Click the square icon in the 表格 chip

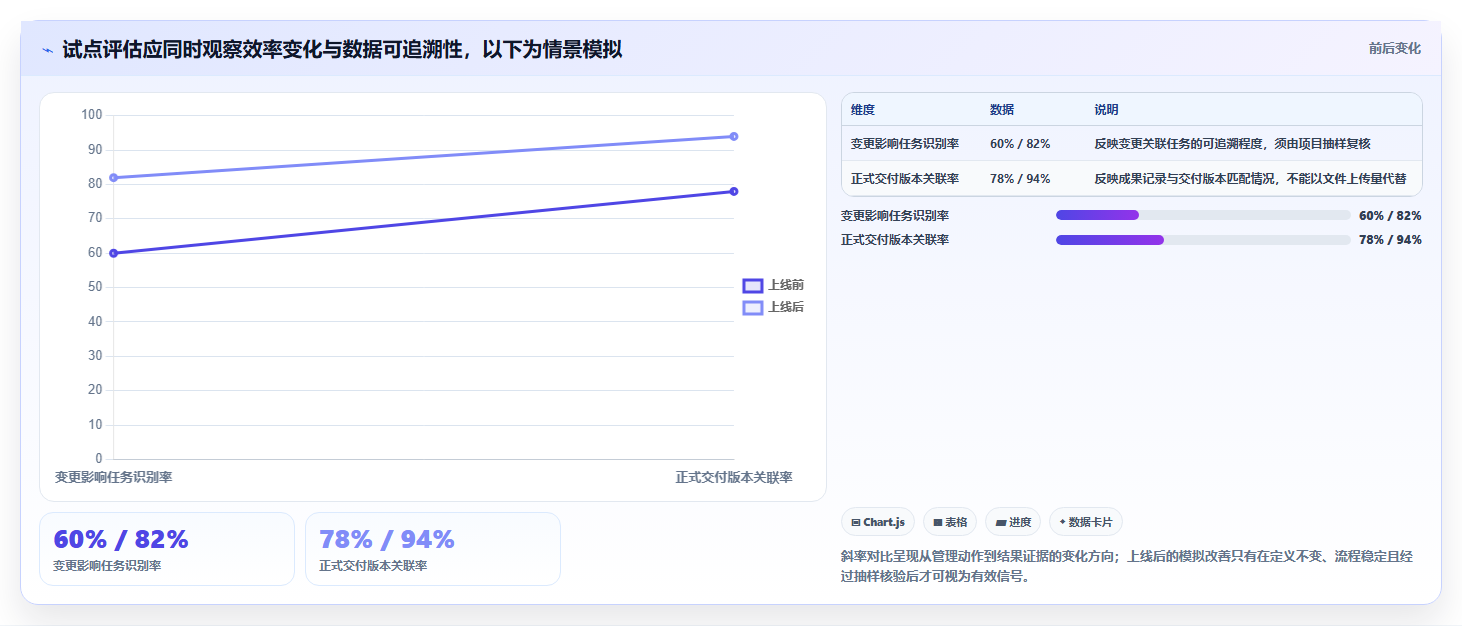pyautogui.click(x=938, y=522)
